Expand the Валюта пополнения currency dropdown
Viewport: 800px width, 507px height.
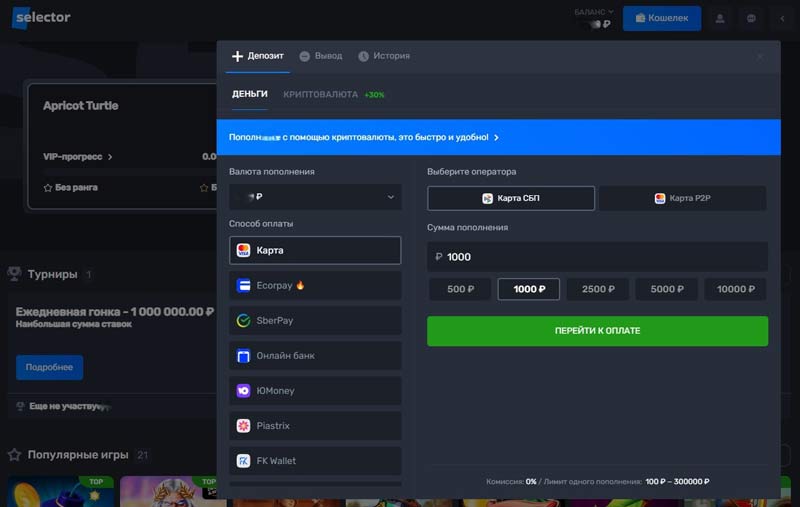click(314, 197)
